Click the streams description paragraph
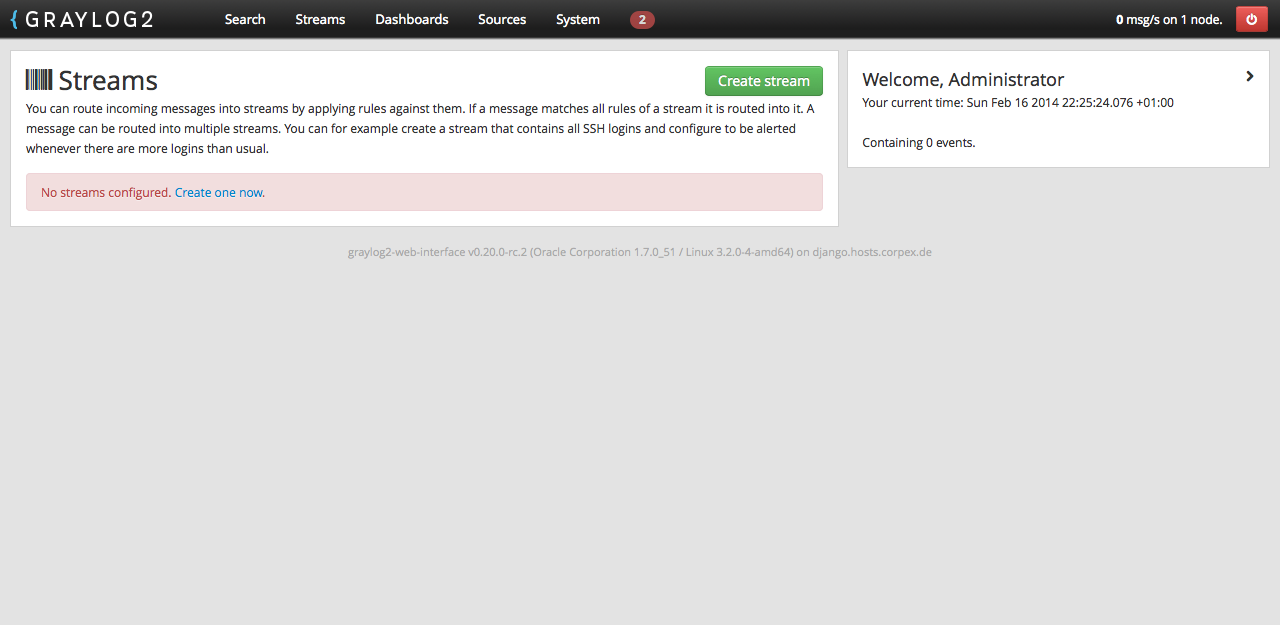The width and height of the screenshot is (1280, 625). (x=420, y=128)
